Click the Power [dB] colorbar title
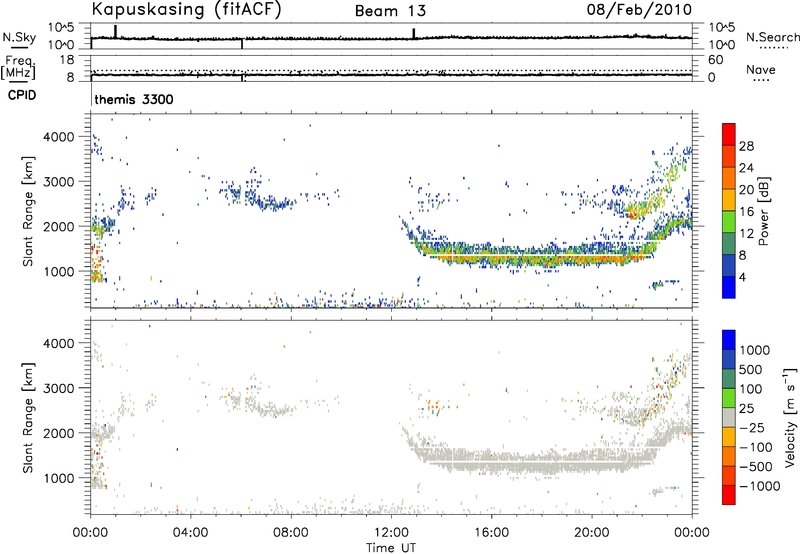The width and height of the screenshot is (800, 554). coord(764,211)
